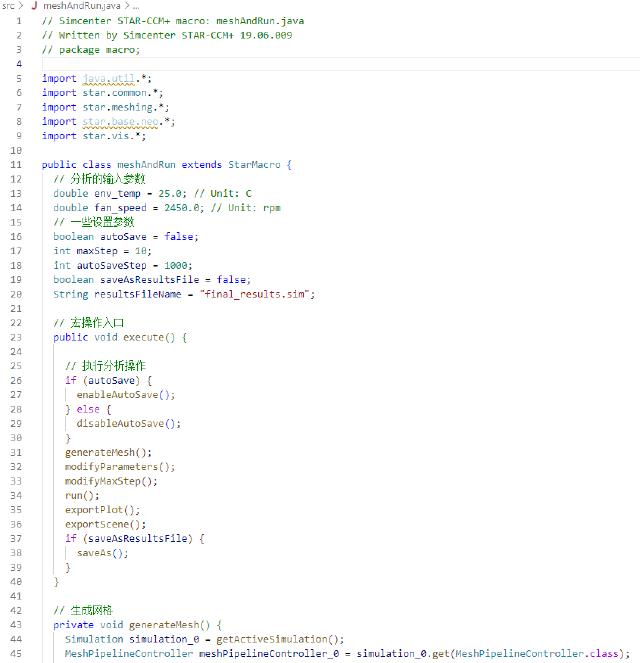The width and height of the screenshot is (640, 663).
Task: Click 'star.common' in import statement
Action: click(x=115, y=93)
